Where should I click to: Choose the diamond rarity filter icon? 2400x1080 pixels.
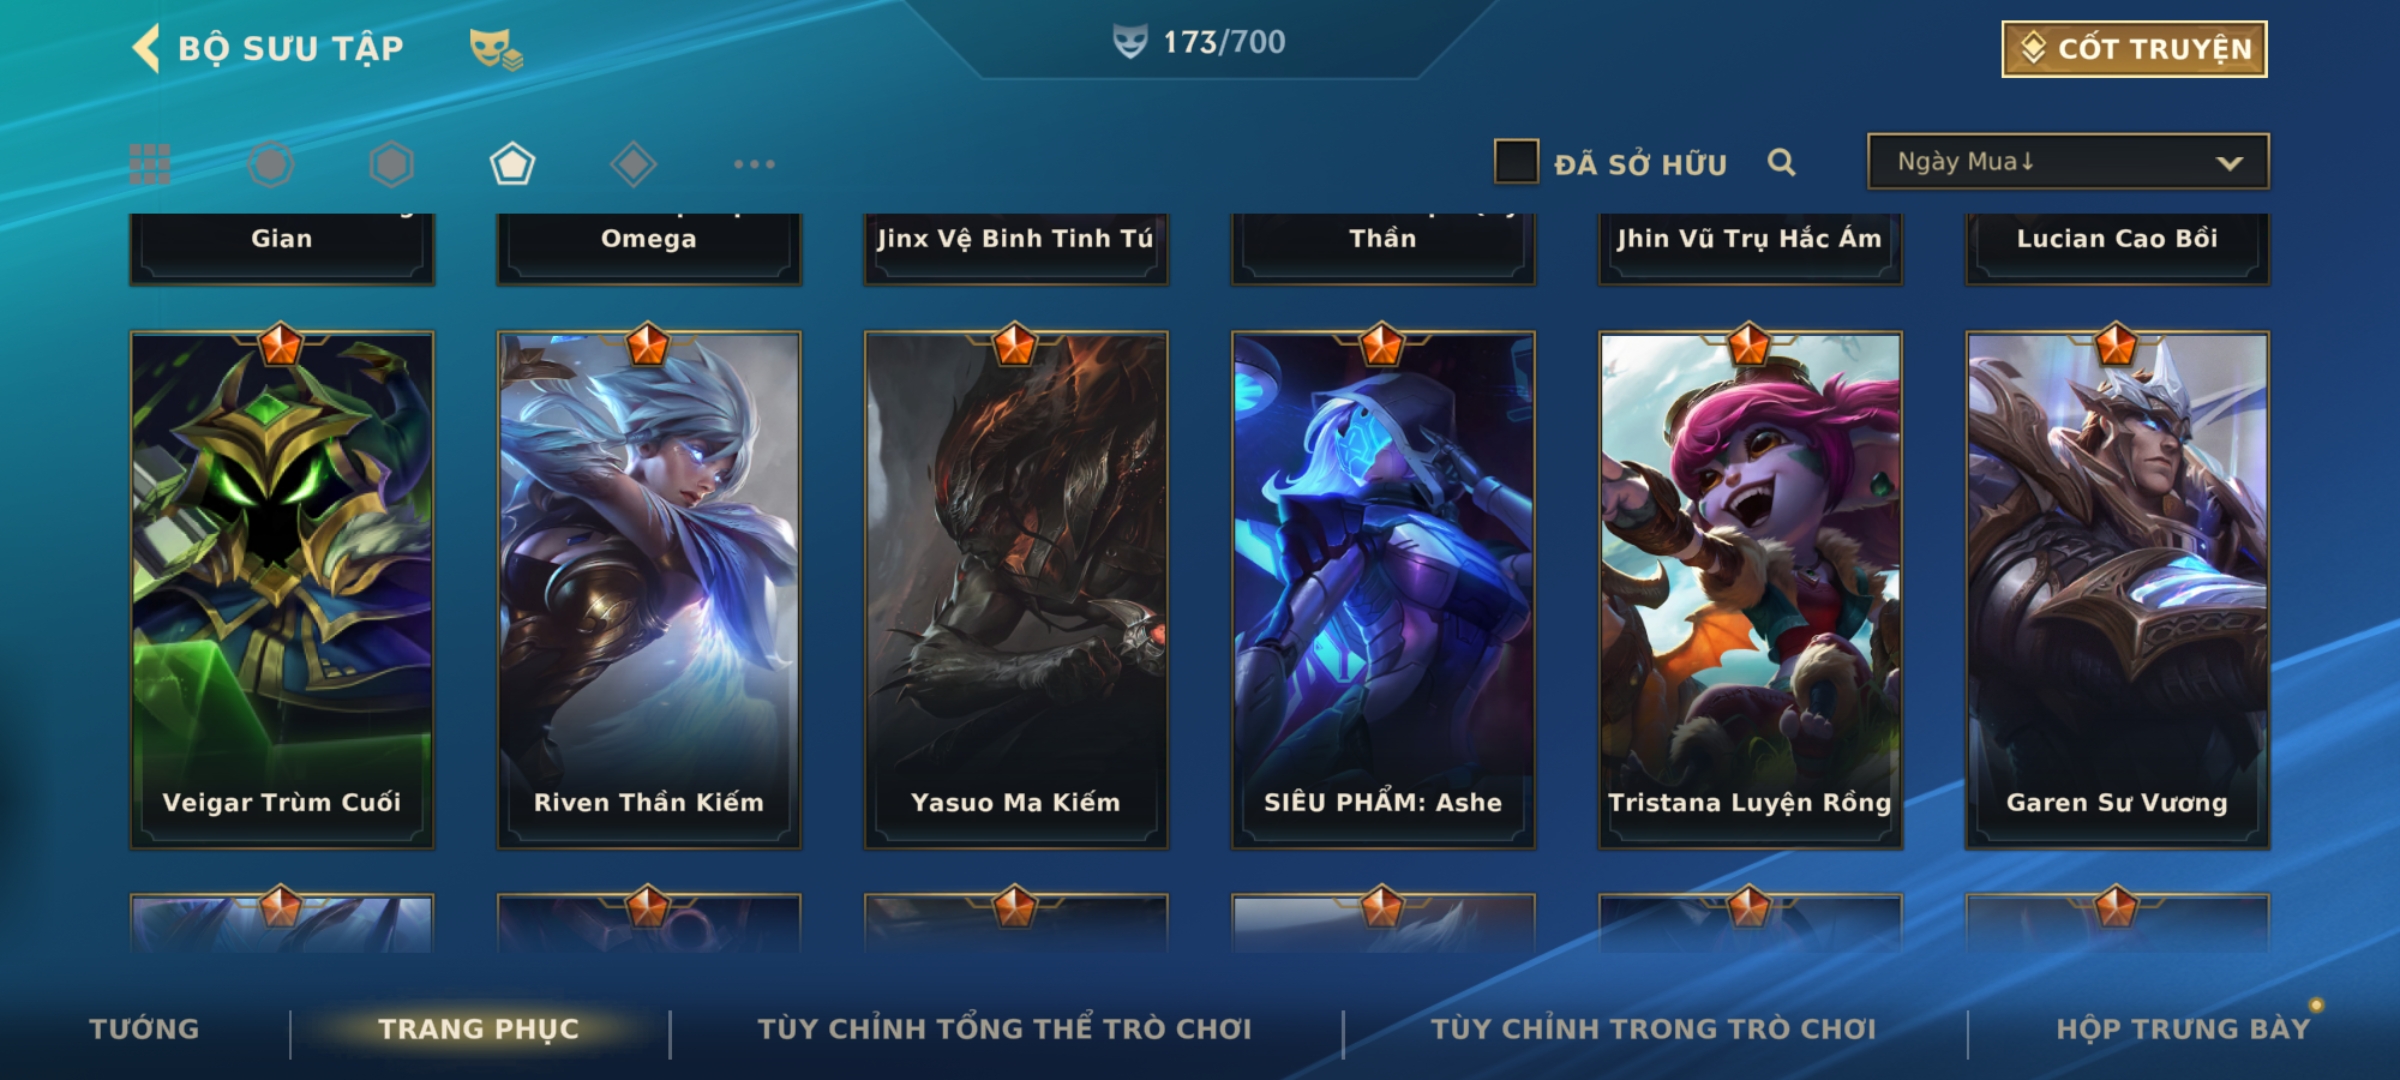pos(633,164)
